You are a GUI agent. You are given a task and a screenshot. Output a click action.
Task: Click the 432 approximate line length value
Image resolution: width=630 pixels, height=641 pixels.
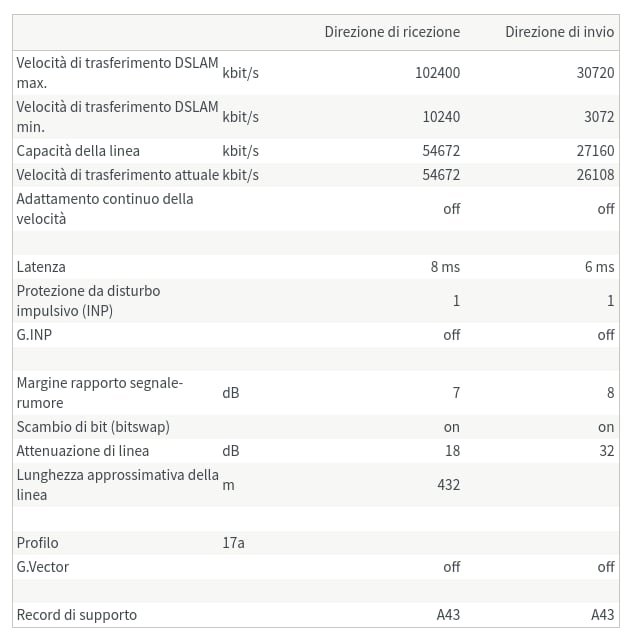[448, 485]
